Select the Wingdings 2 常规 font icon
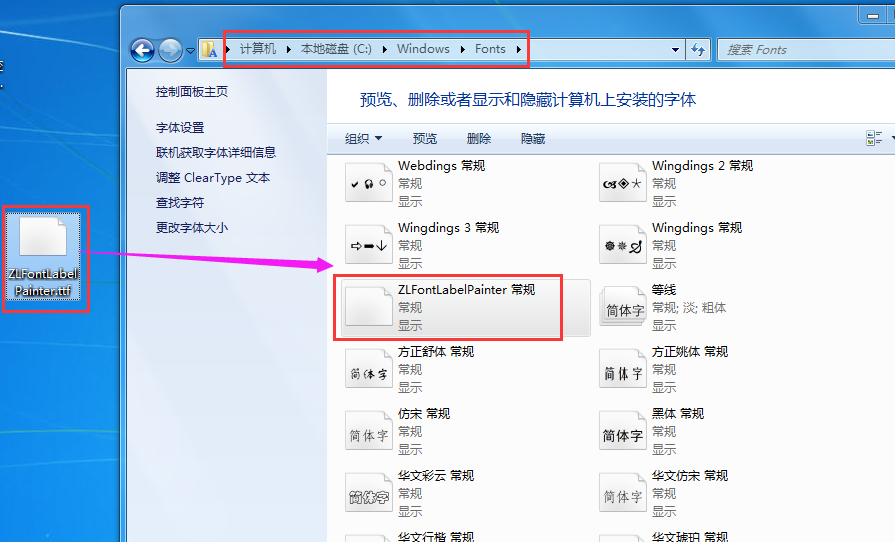 point(621,184)
